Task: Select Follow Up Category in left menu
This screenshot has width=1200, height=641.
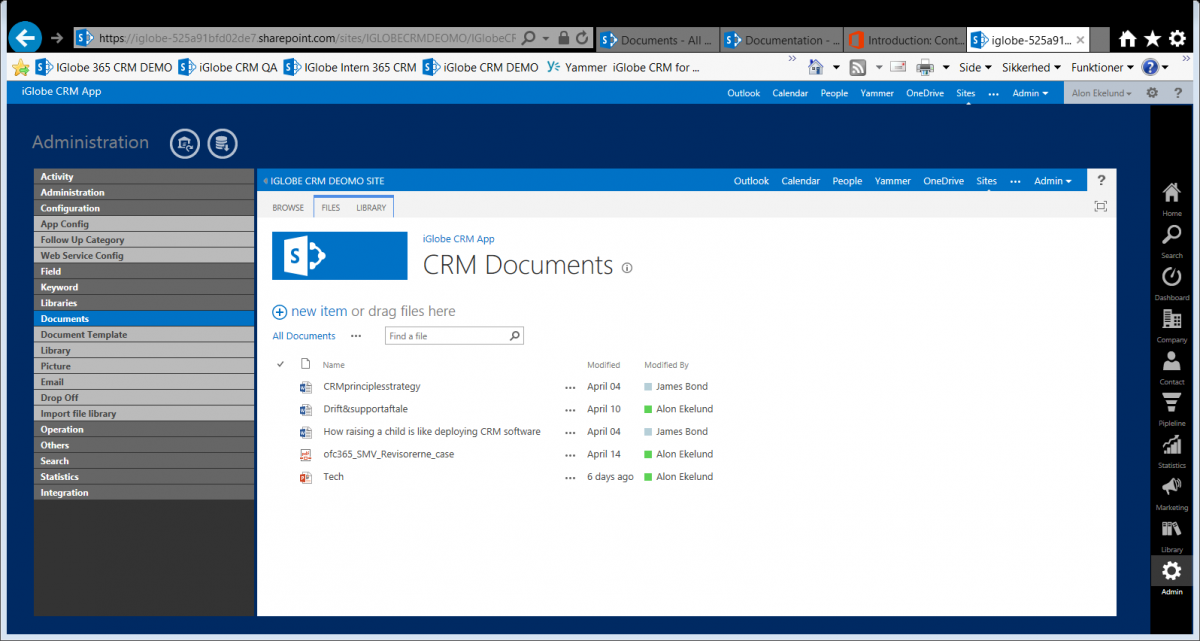Action: [144, 240]
